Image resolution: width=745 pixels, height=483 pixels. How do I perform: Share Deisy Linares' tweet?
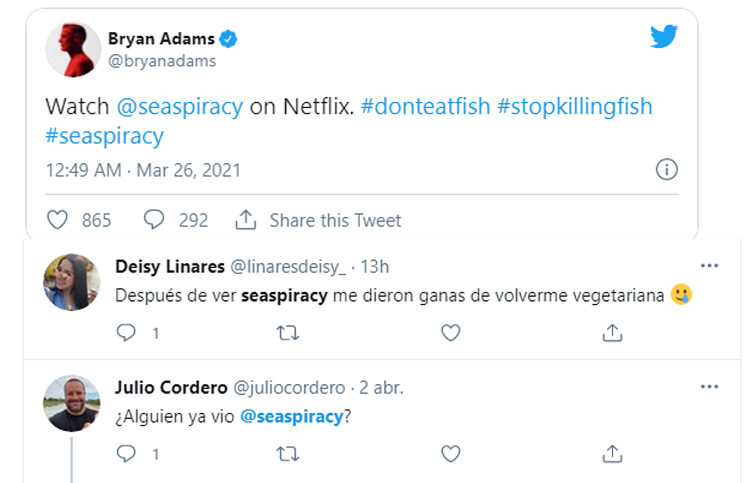pyautogui.click(x=612, y=333)
